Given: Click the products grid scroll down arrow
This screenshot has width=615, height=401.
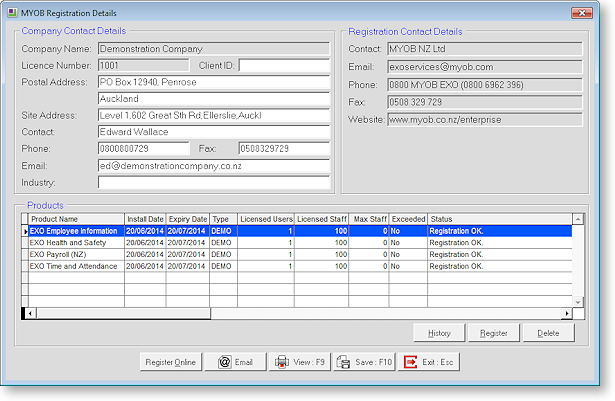Looking at the screenshot, I should [578, 302].
